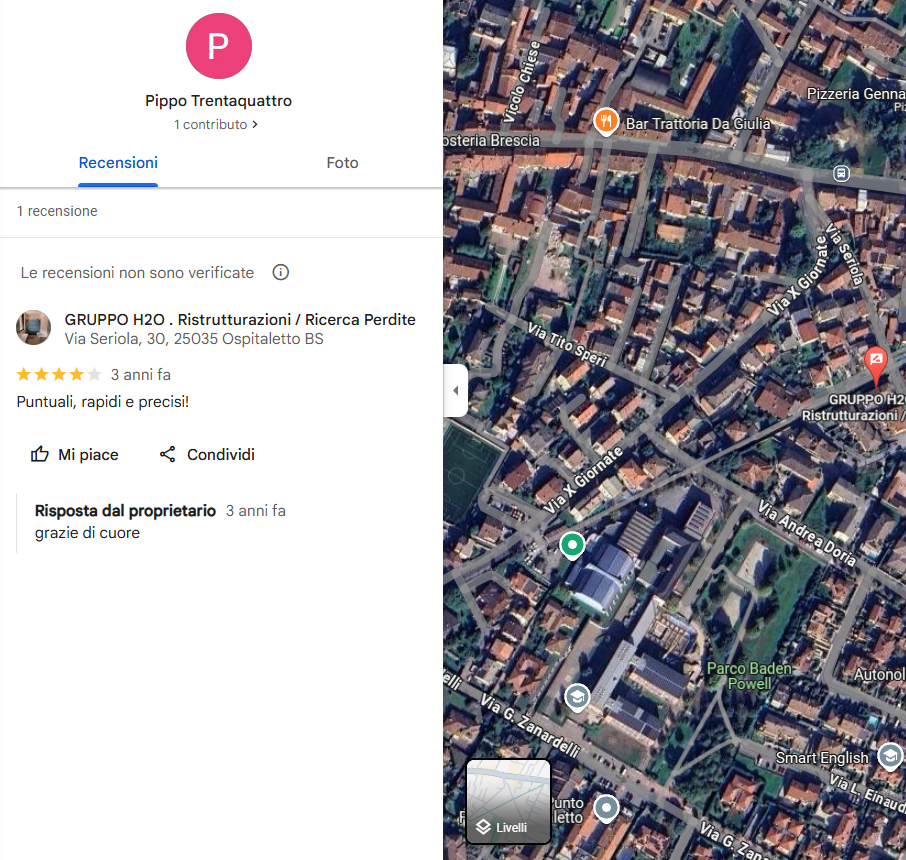
Task: Open the 1 contributo link
Action: (216, 124)
